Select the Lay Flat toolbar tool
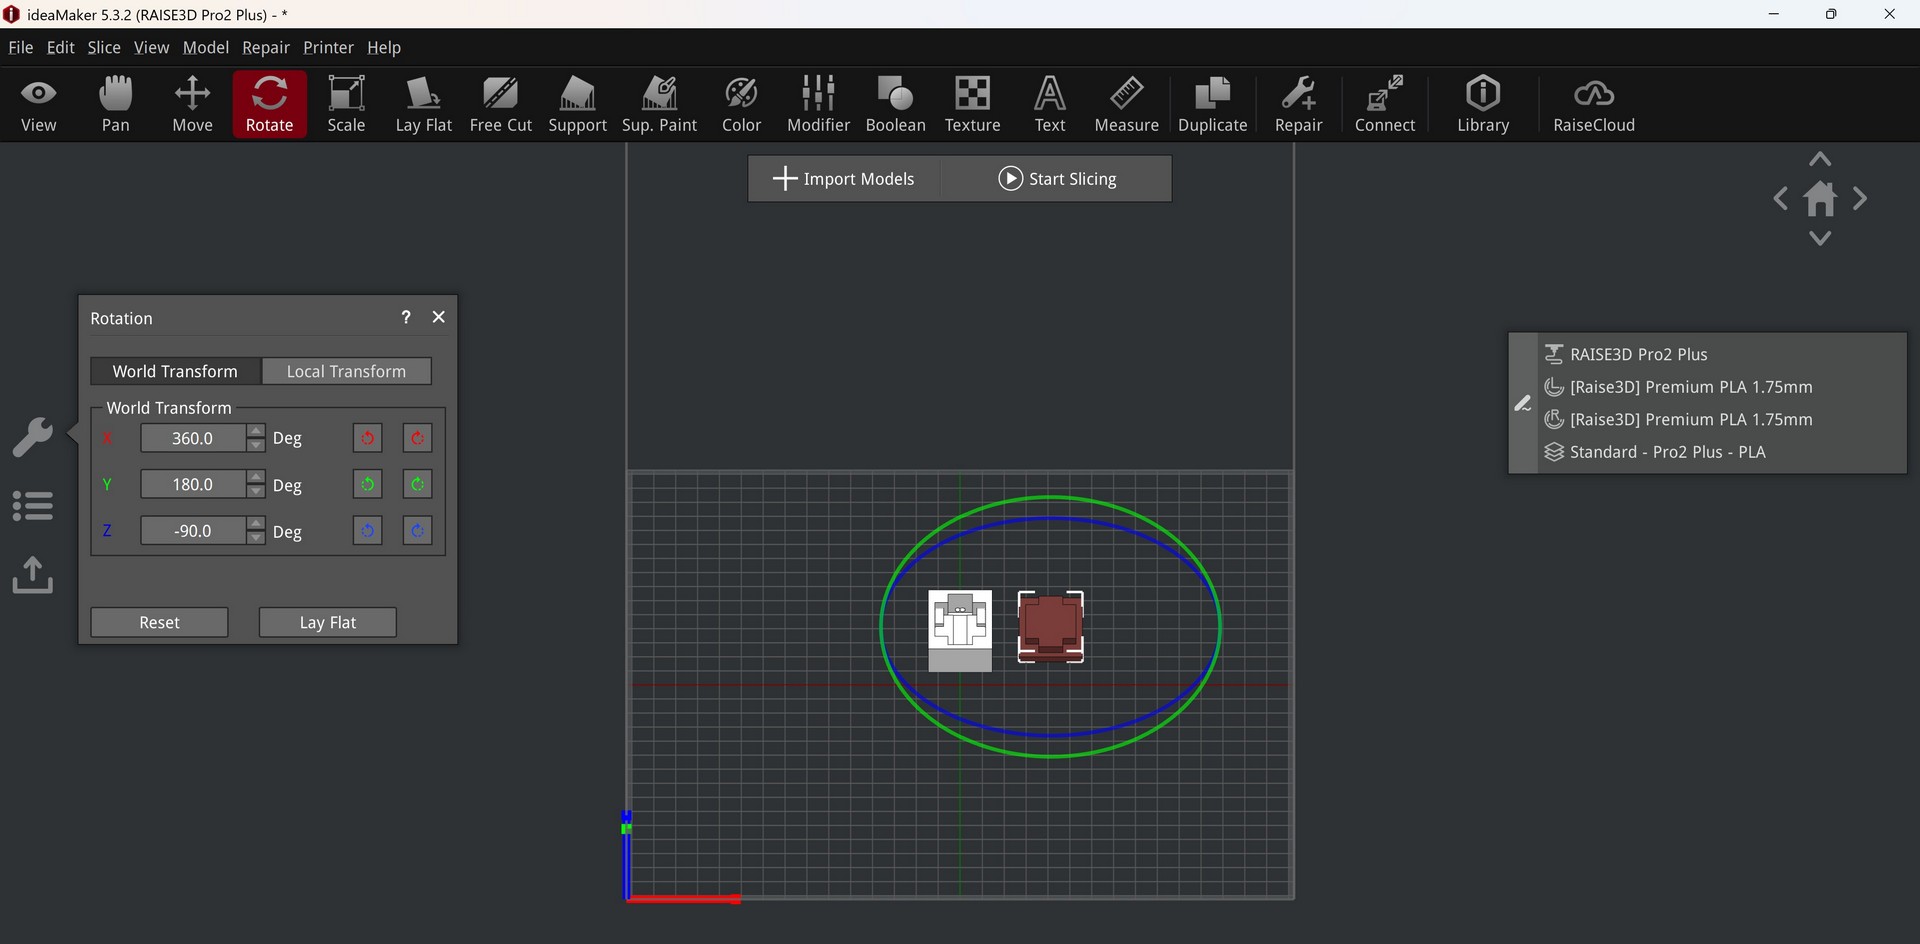 [424, 104]
